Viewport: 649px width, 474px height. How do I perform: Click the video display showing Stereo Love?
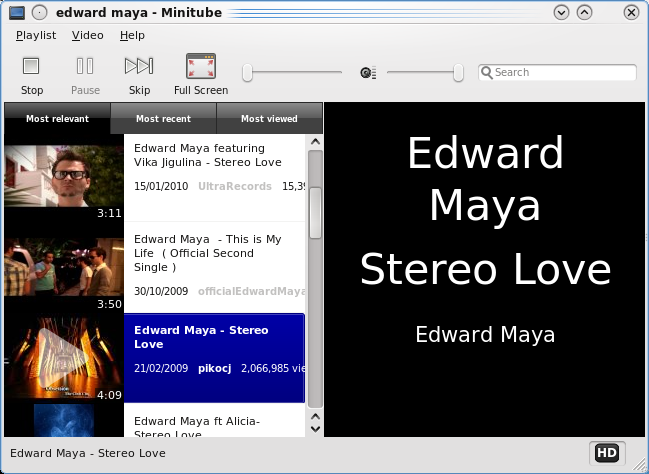click(x=485, y=269)
